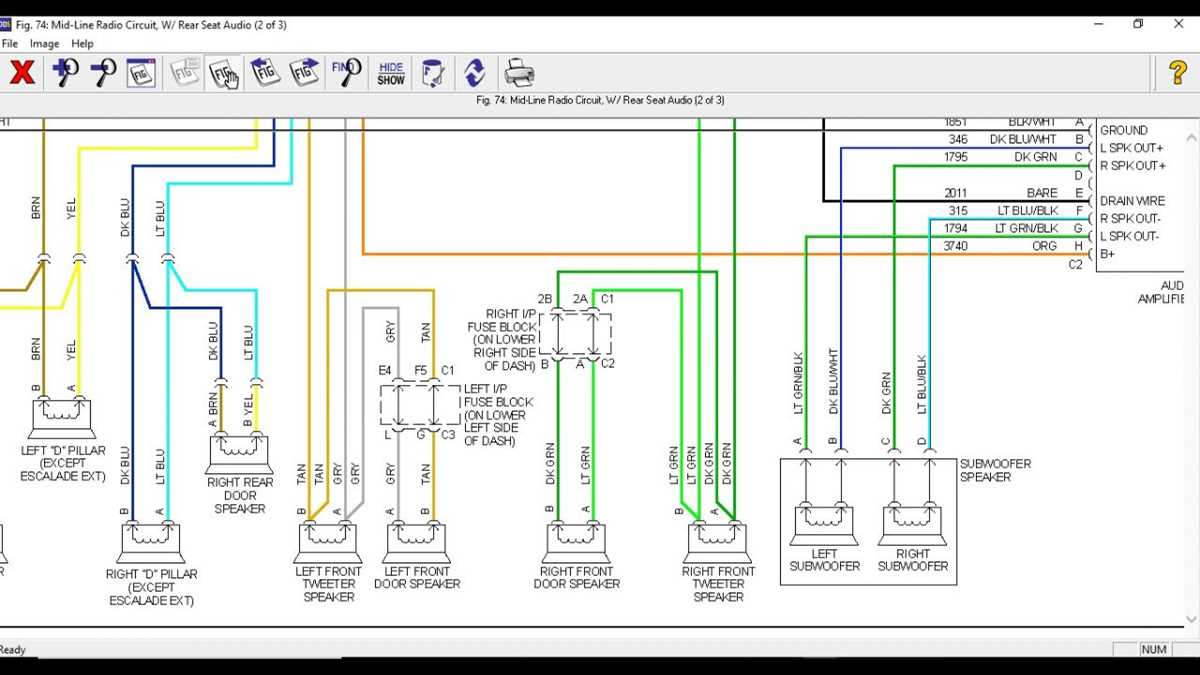Open the paint bucket color tool
The height and width of the screenshot is (675, 1200).
(x=433, y=72)
